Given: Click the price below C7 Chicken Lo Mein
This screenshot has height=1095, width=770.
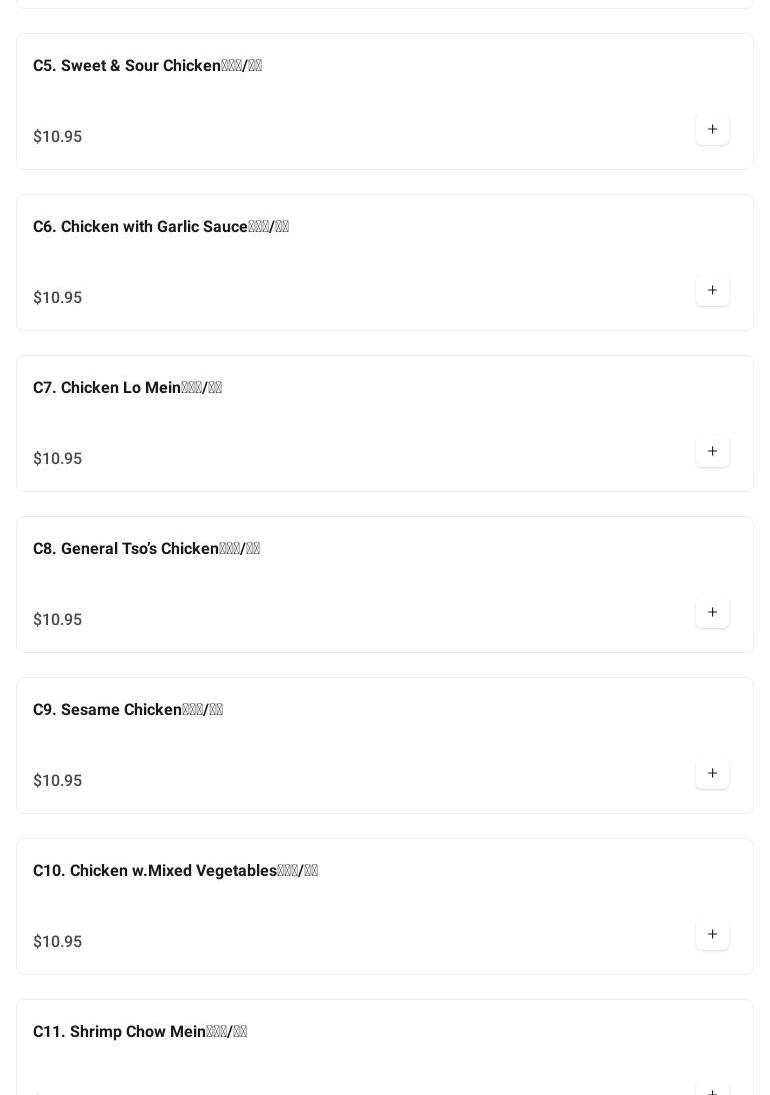Looking at the screenshot, I should [58, 459].
